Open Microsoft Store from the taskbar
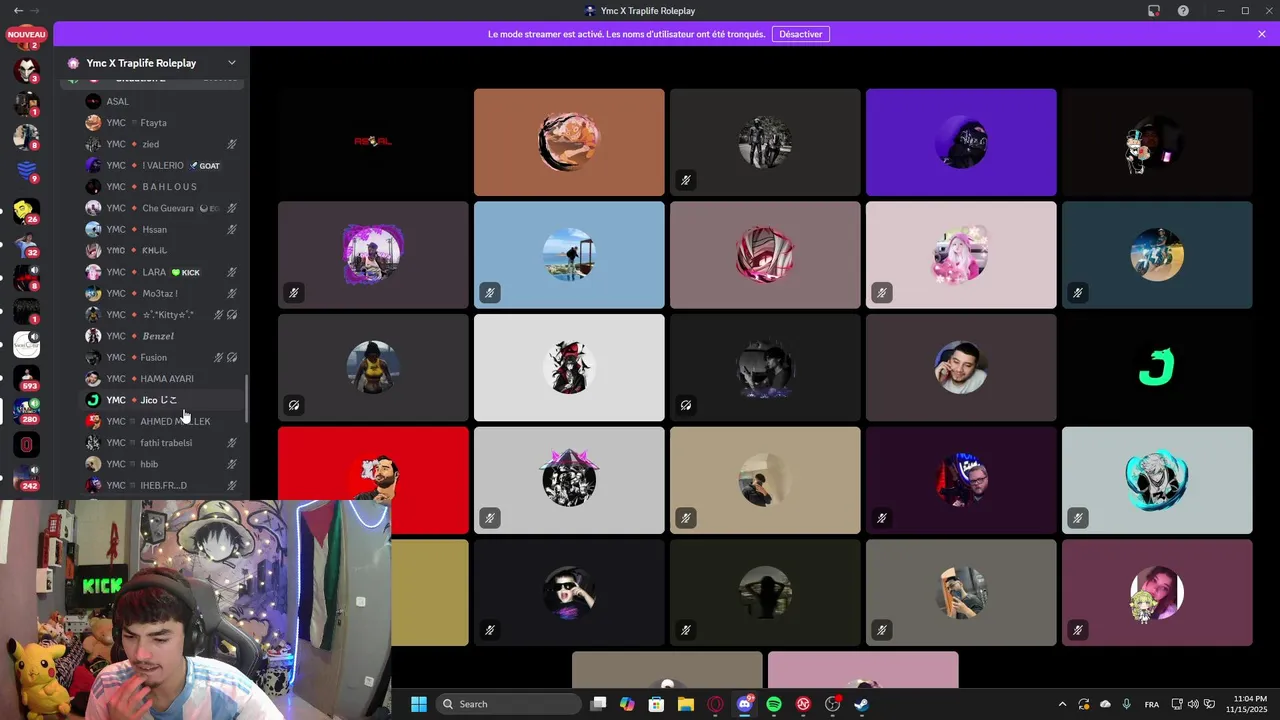Viewport: 1280px width, 720px height. pyautogui.click(x=656, y=704)
